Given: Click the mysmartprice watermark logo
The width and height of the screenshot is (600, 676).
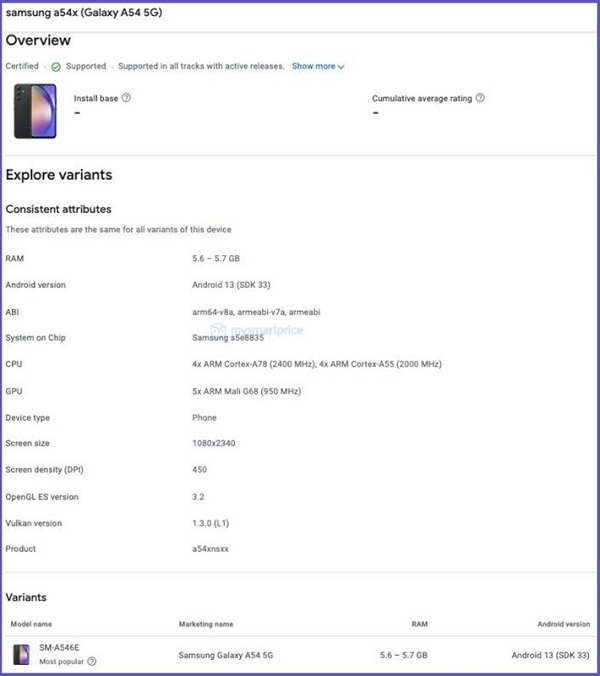Looking at the screenshot, I should click(x=257, y=330).
